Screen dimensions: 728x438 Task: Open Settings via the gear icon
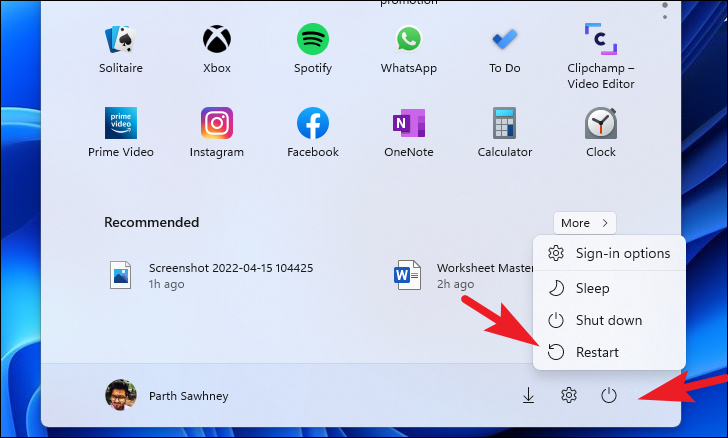(569, 395)
